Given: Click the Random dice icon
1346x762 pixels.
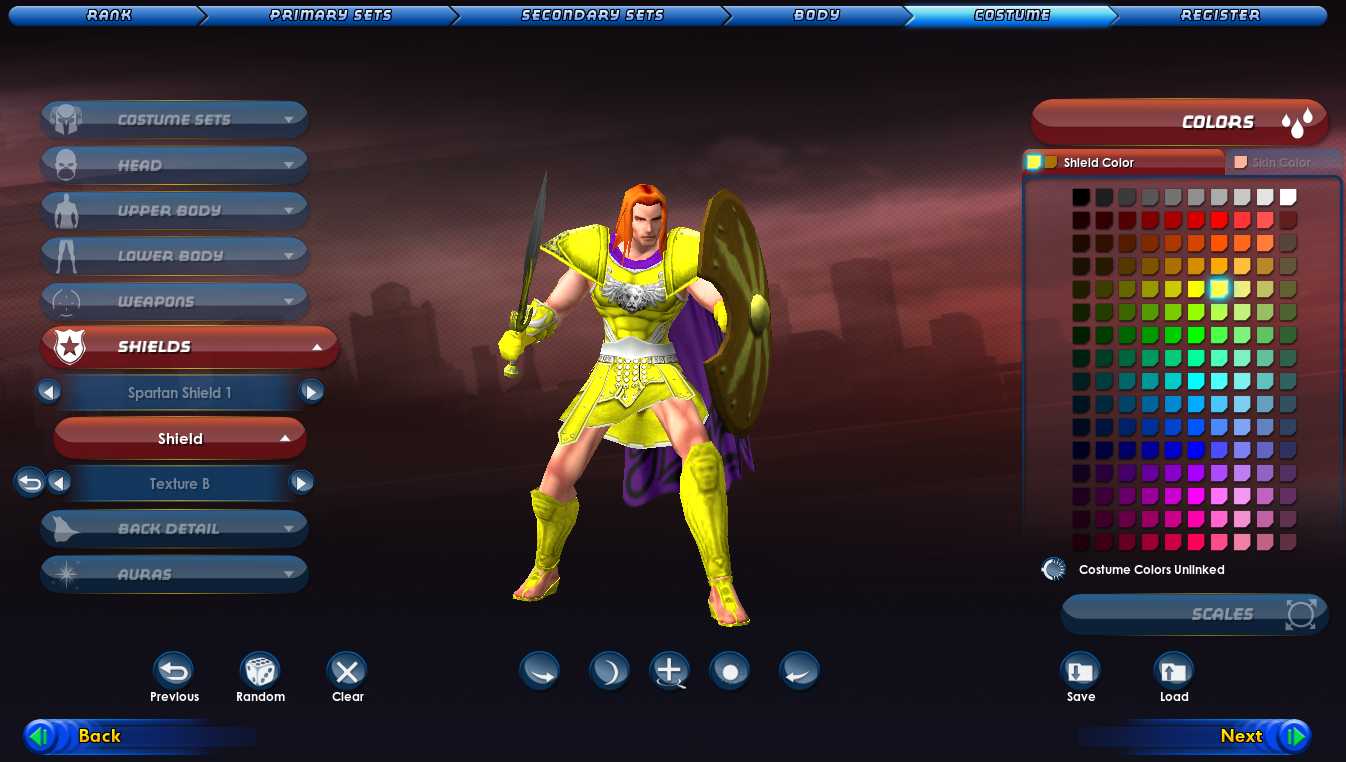Looking at the screenshot, I should pos(261,671).
